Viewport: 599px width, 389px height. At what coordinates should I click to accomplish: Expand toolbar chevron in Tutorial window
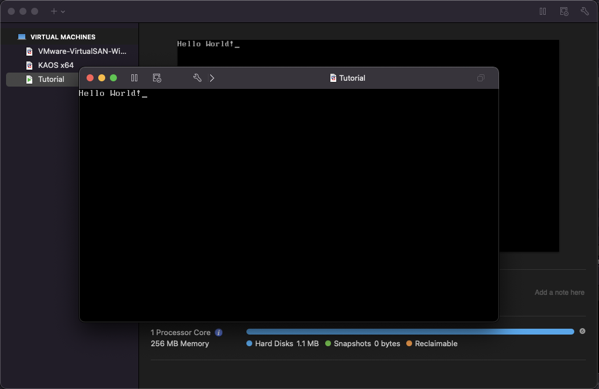(212, 78)
